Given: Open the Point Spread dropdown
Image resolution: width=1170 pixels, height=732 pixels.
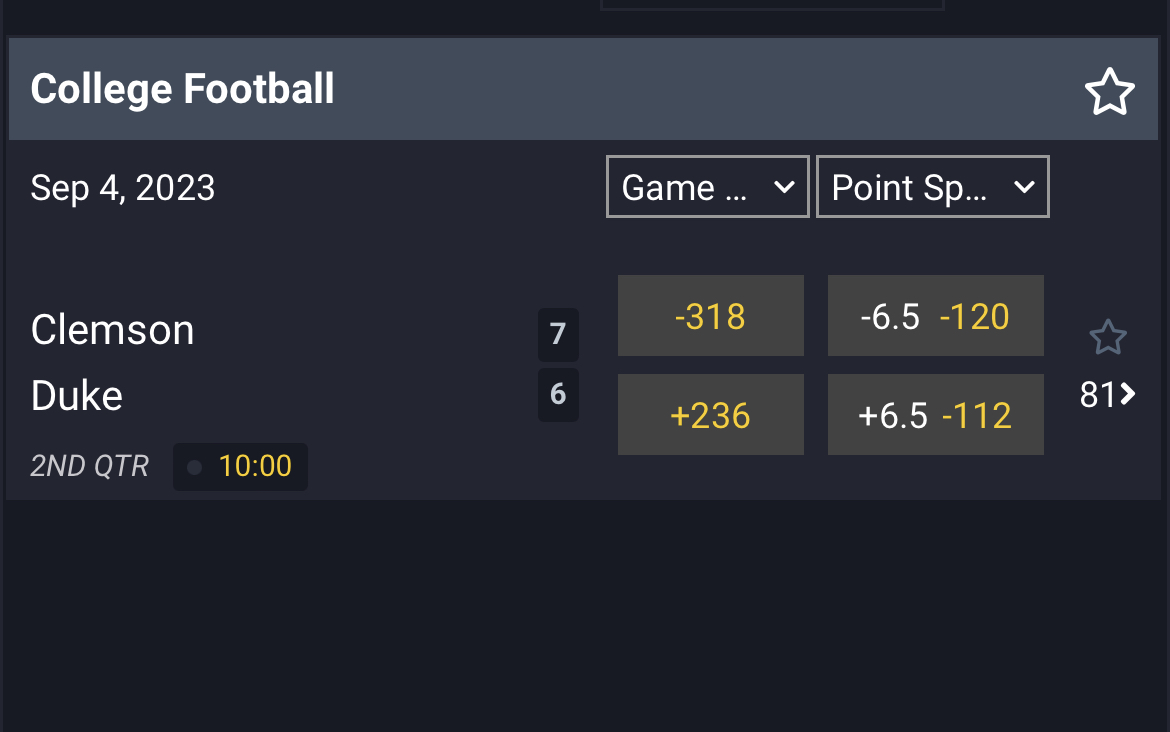Looking at the screenshot, I should [932, 187].
